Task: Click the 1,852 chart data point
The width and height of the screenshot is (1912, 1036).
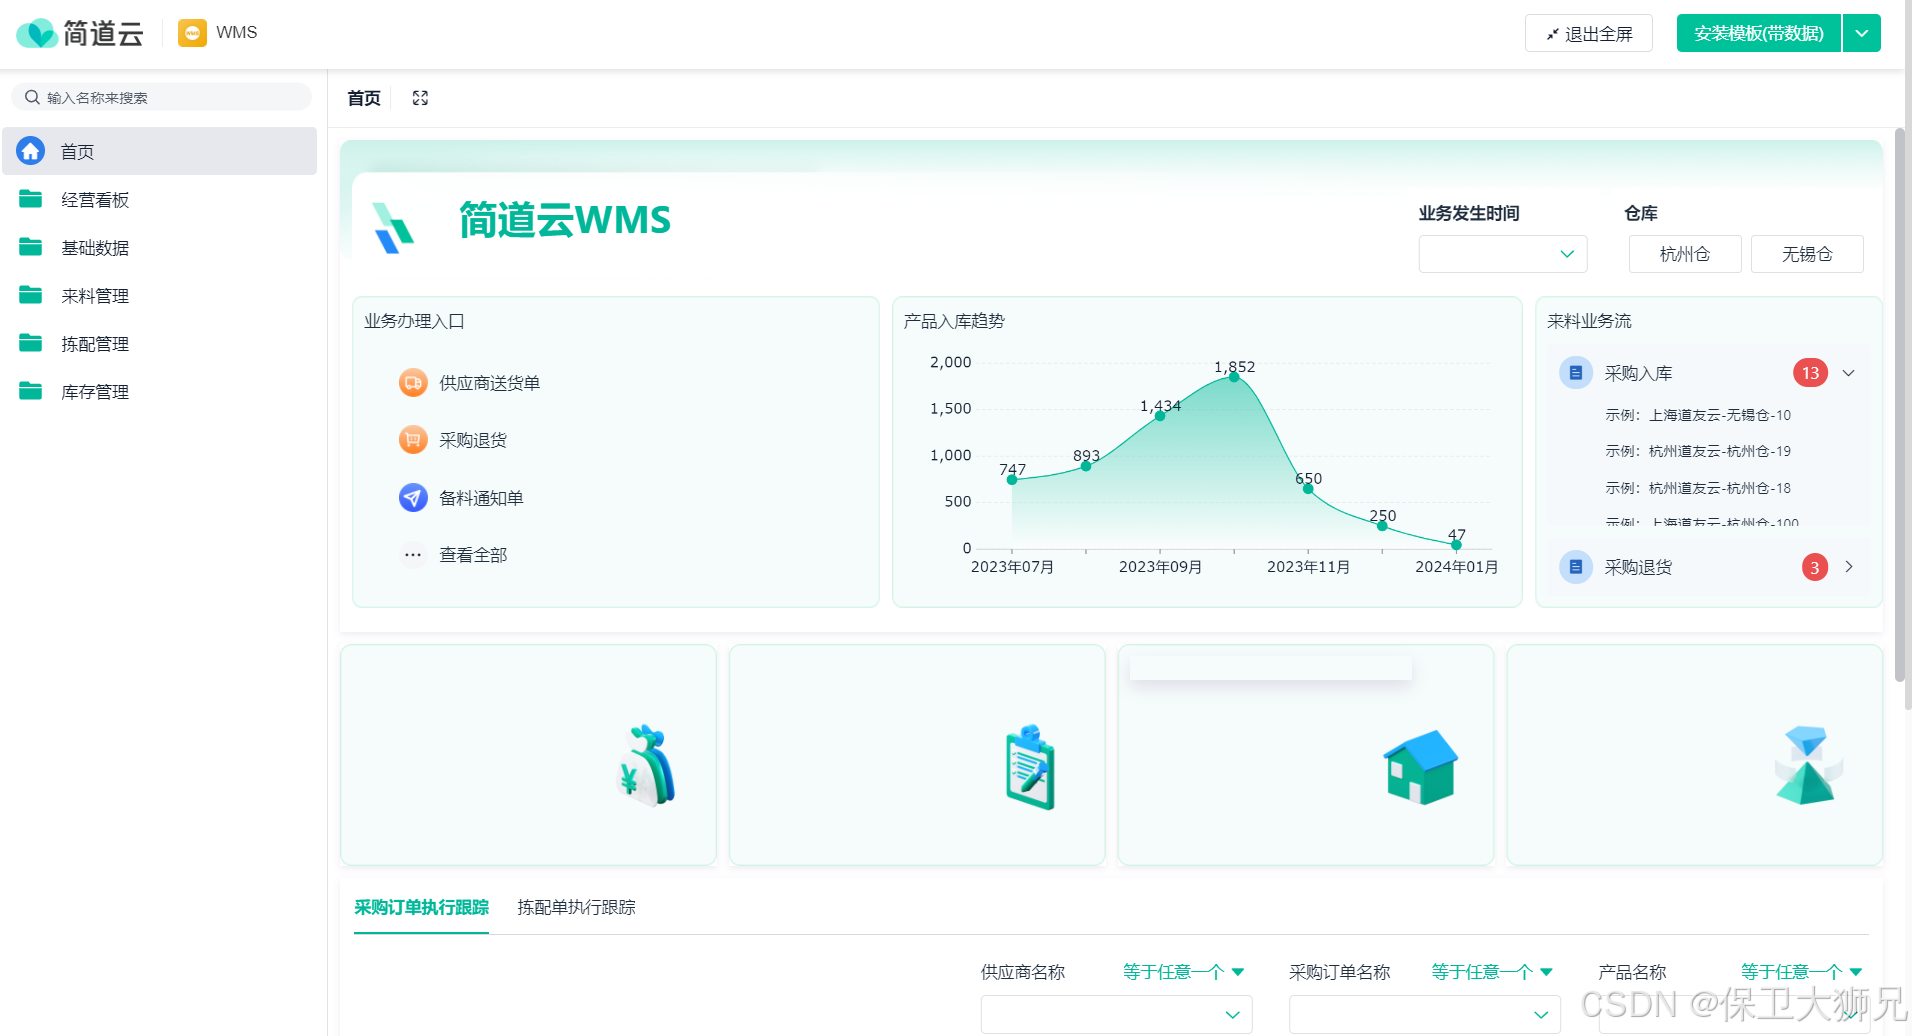Action: pyautogui.click(x=1234, y=377)
